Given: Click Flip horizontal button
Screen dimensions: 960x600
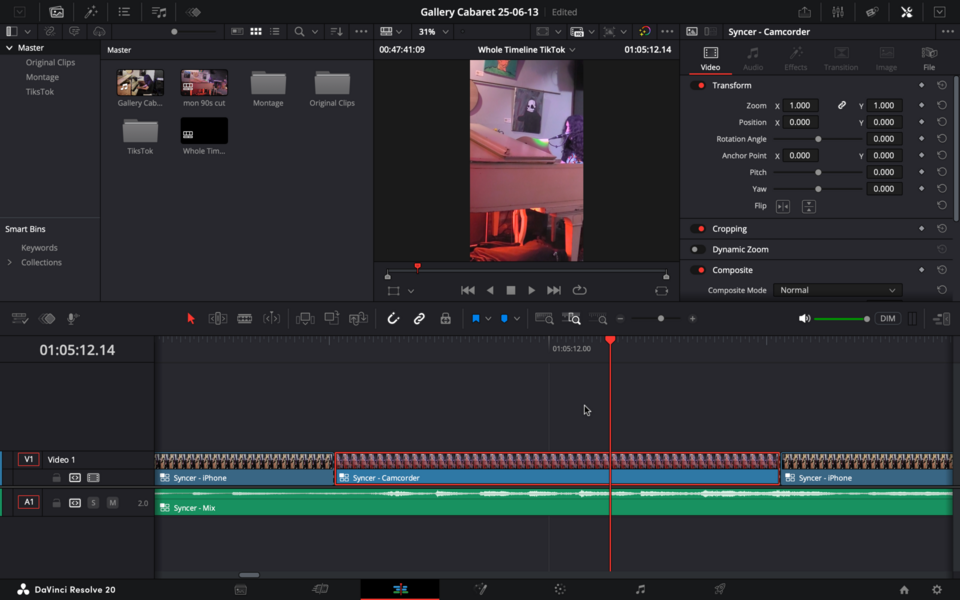Looking at the screenshot, I should 782,206.
